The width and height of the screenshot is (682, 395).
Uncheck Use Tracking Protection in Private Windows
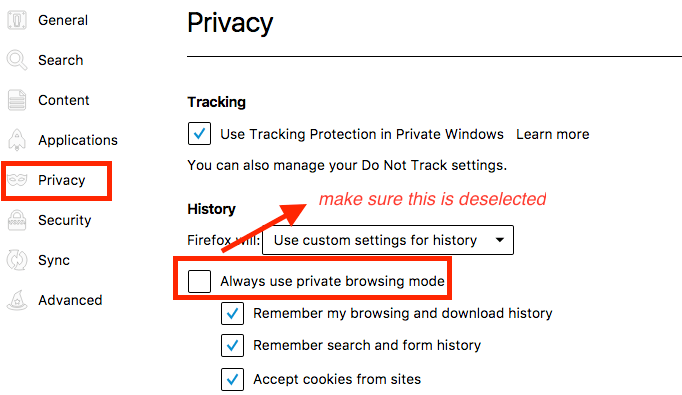pos(199,134)
